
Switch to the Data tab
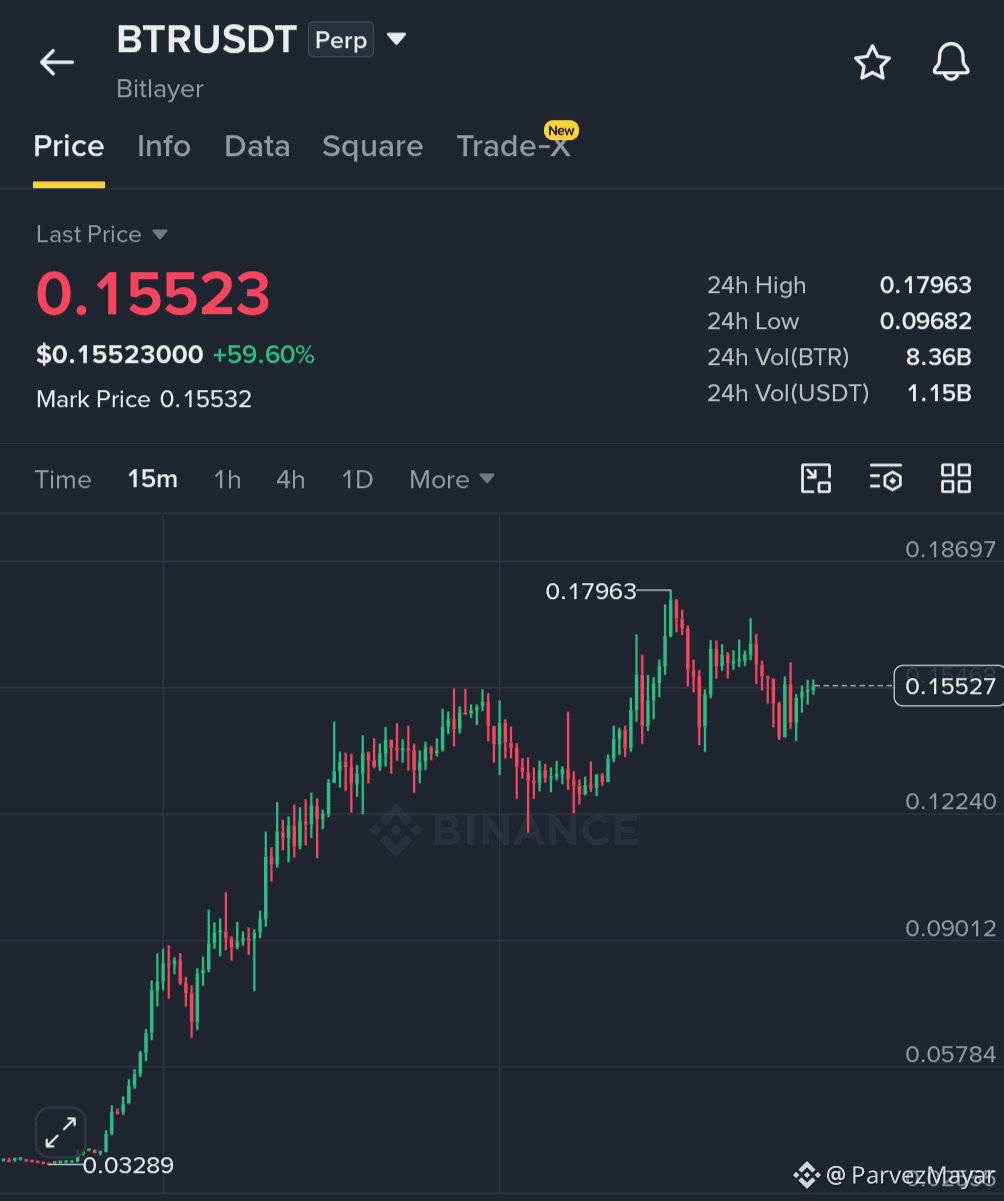[257, 147]
